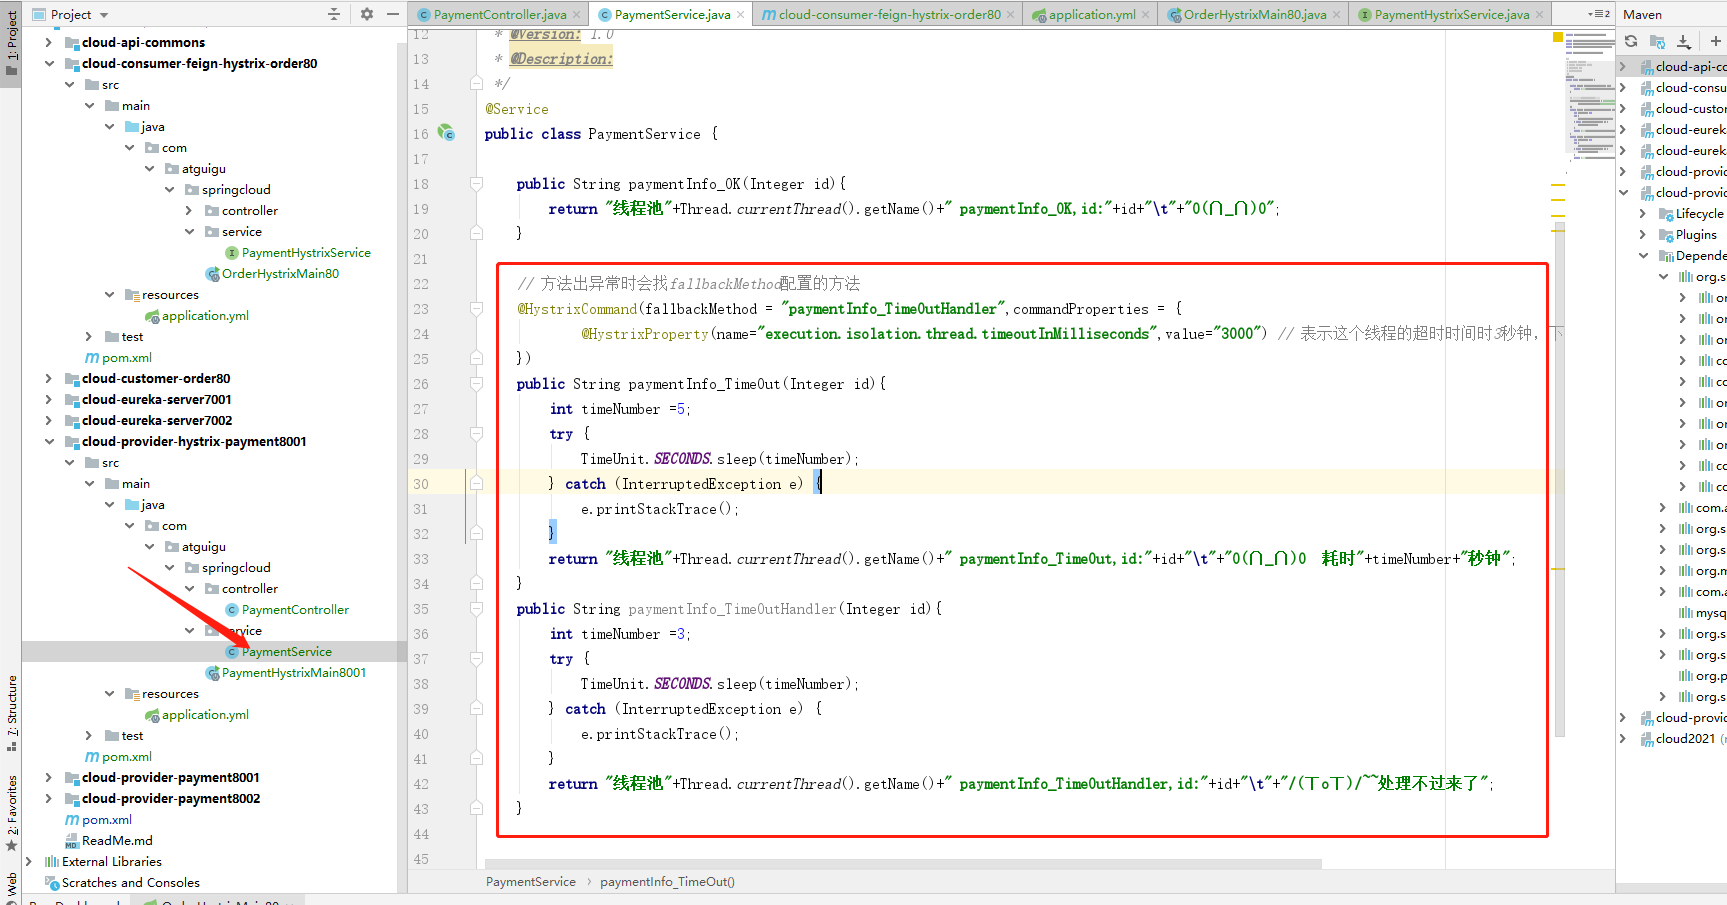Viewport: 1727px width, 905px height.
Task: Select Scratches and Consoles node
Action: pos(130,883)
